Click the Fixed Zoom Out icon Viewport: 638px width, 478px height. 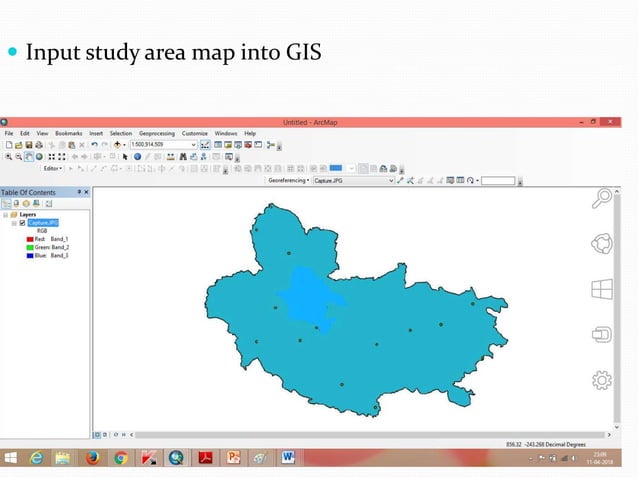62,157
